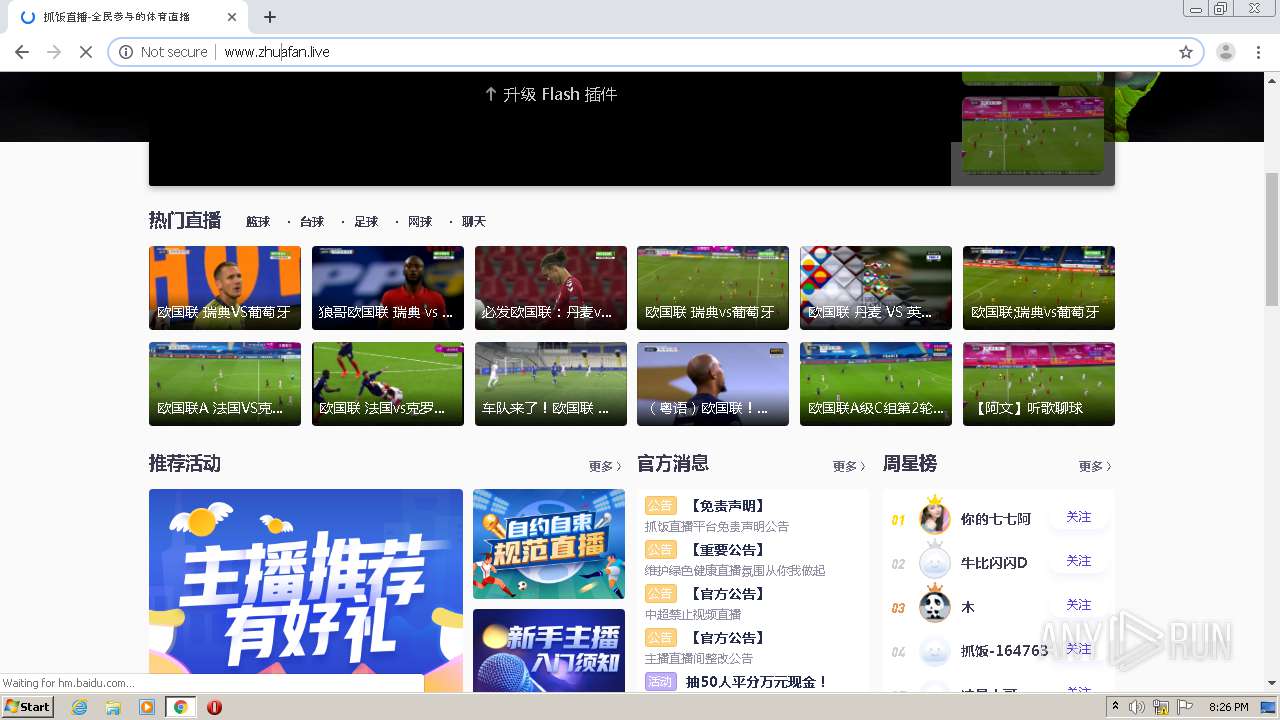This screenshot has height=720, width=1280.
Task: Open Windows Media Player in taskbar
Action: 147,707
